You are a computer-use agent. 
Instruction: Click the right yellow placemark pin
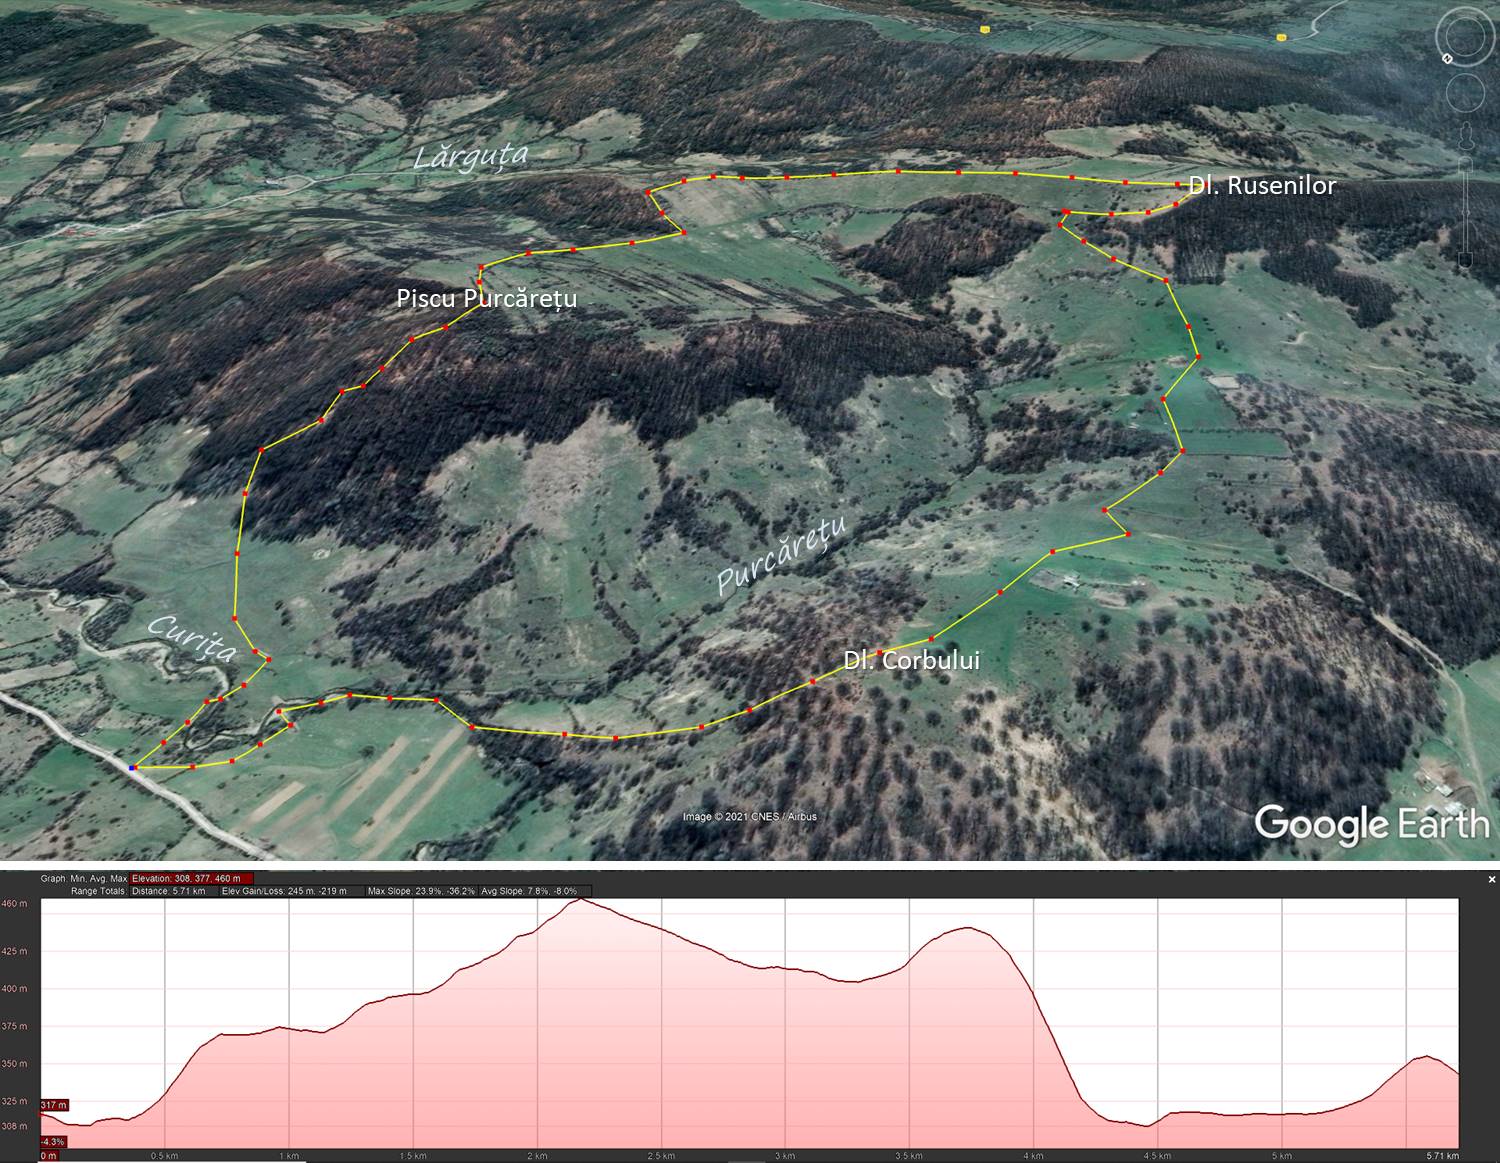pos(1281,37)
